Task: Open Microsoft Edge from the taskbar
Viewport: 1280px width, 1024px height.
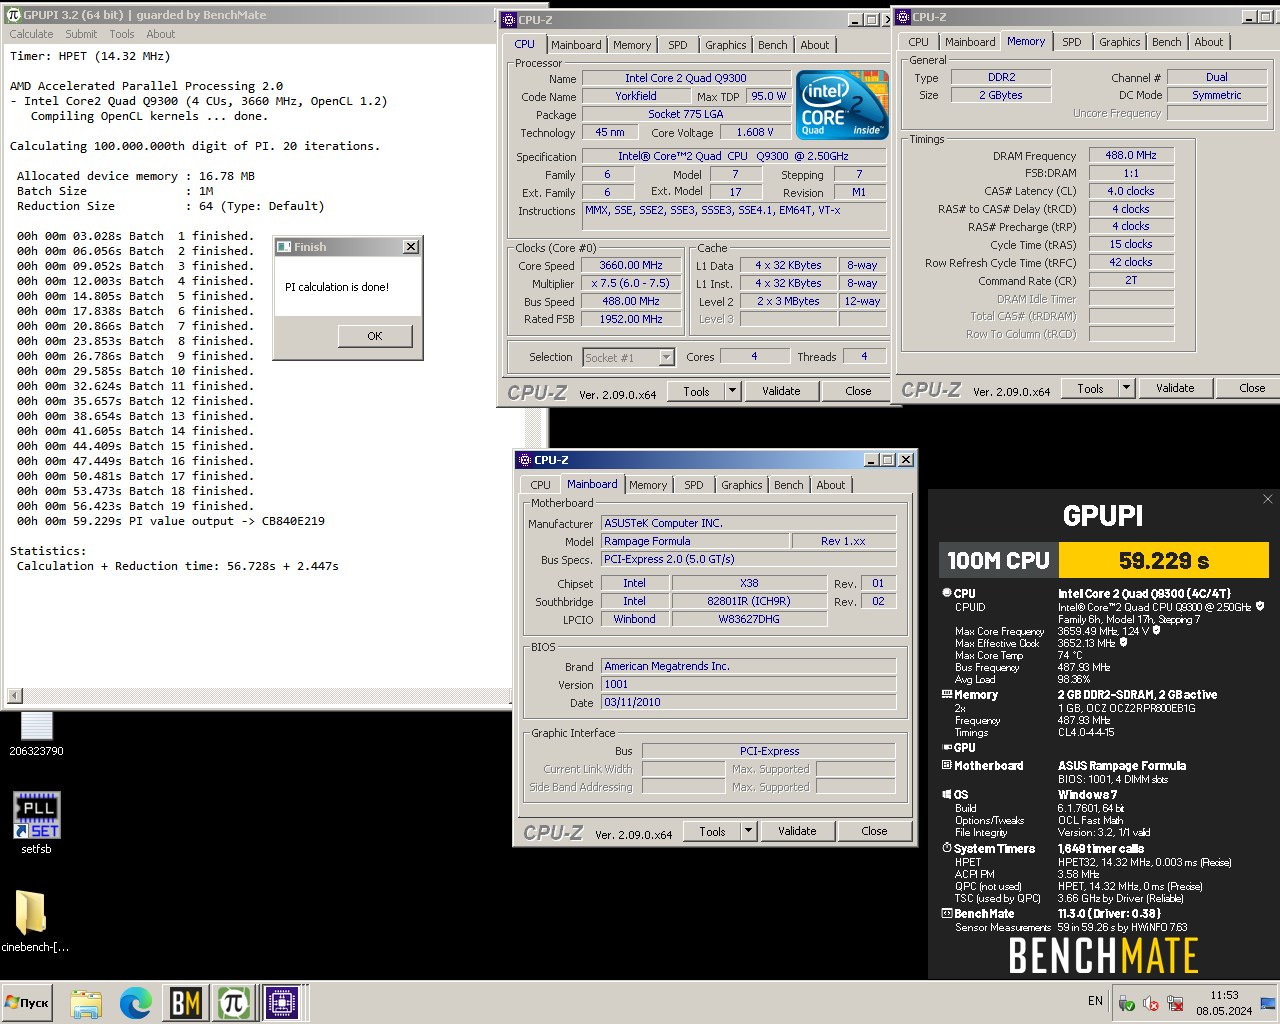Action: [x=136, y=1003]
